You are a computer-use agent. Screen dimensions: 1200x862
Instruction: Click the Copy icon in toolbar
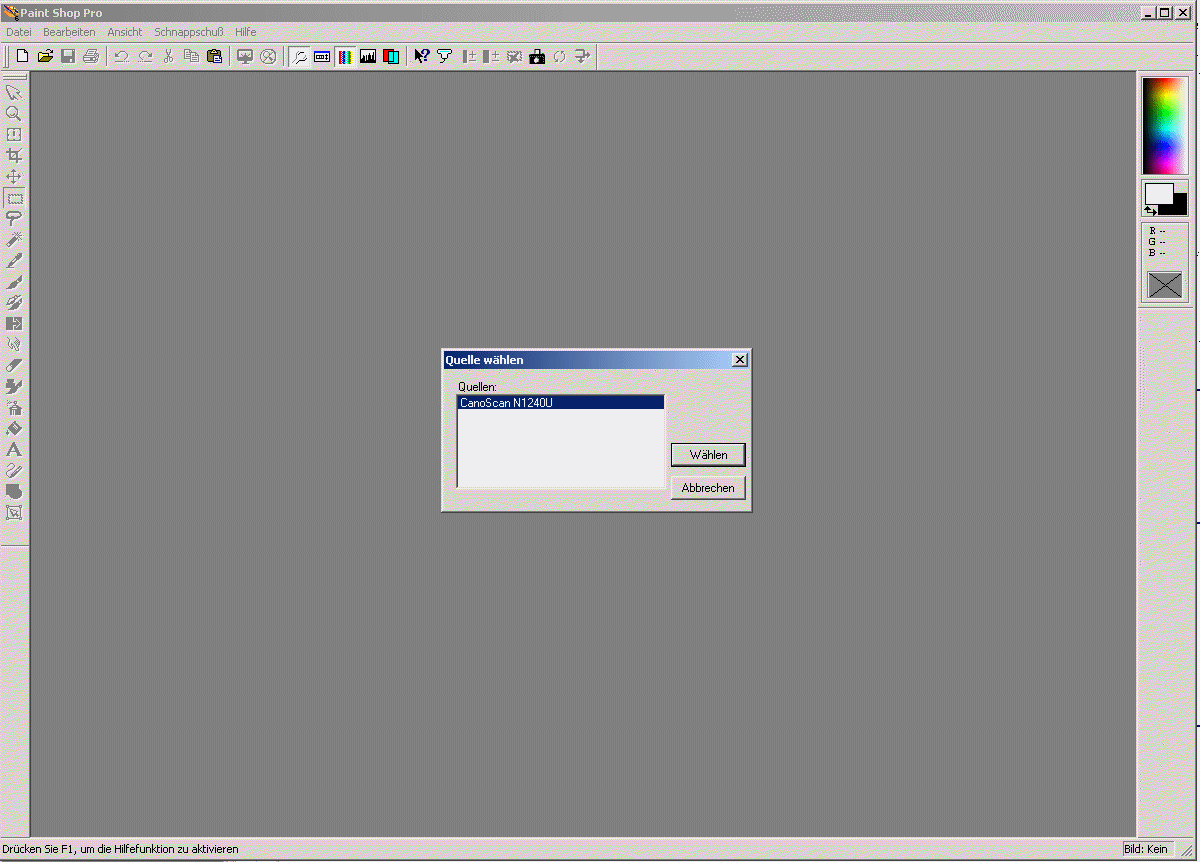point(191,57)
